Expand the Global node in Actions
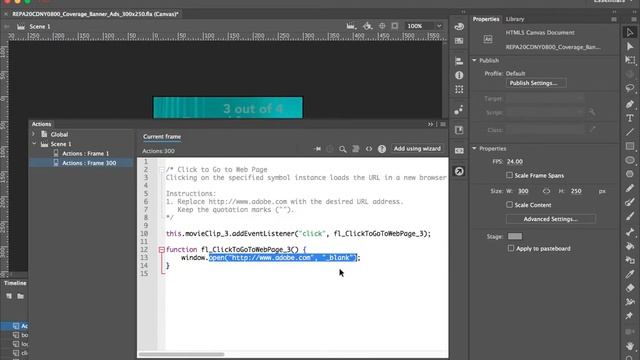The height and width of the screenshot is (360, 640). (34, 134)
